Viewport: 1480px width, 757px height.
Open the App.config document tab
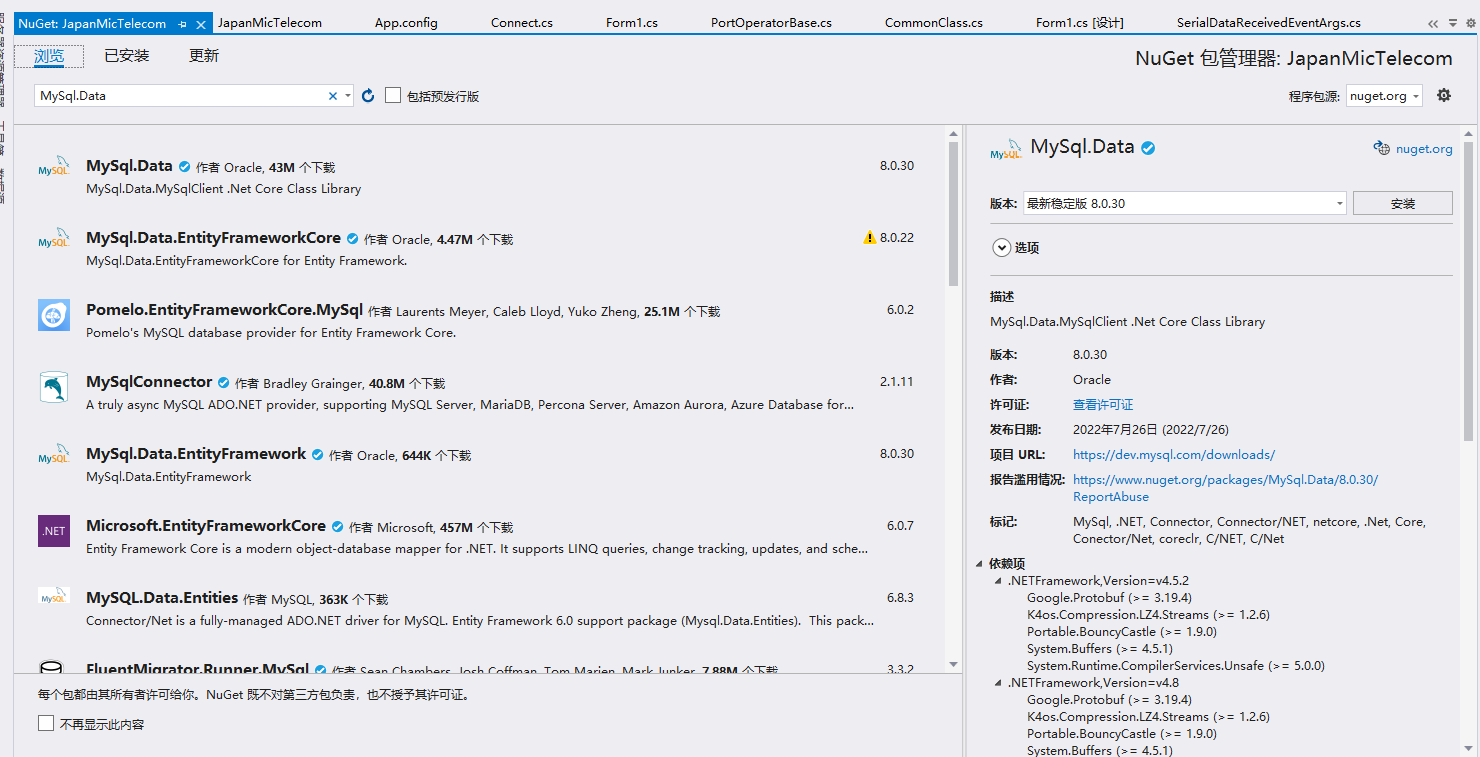[x=406, y=23]
